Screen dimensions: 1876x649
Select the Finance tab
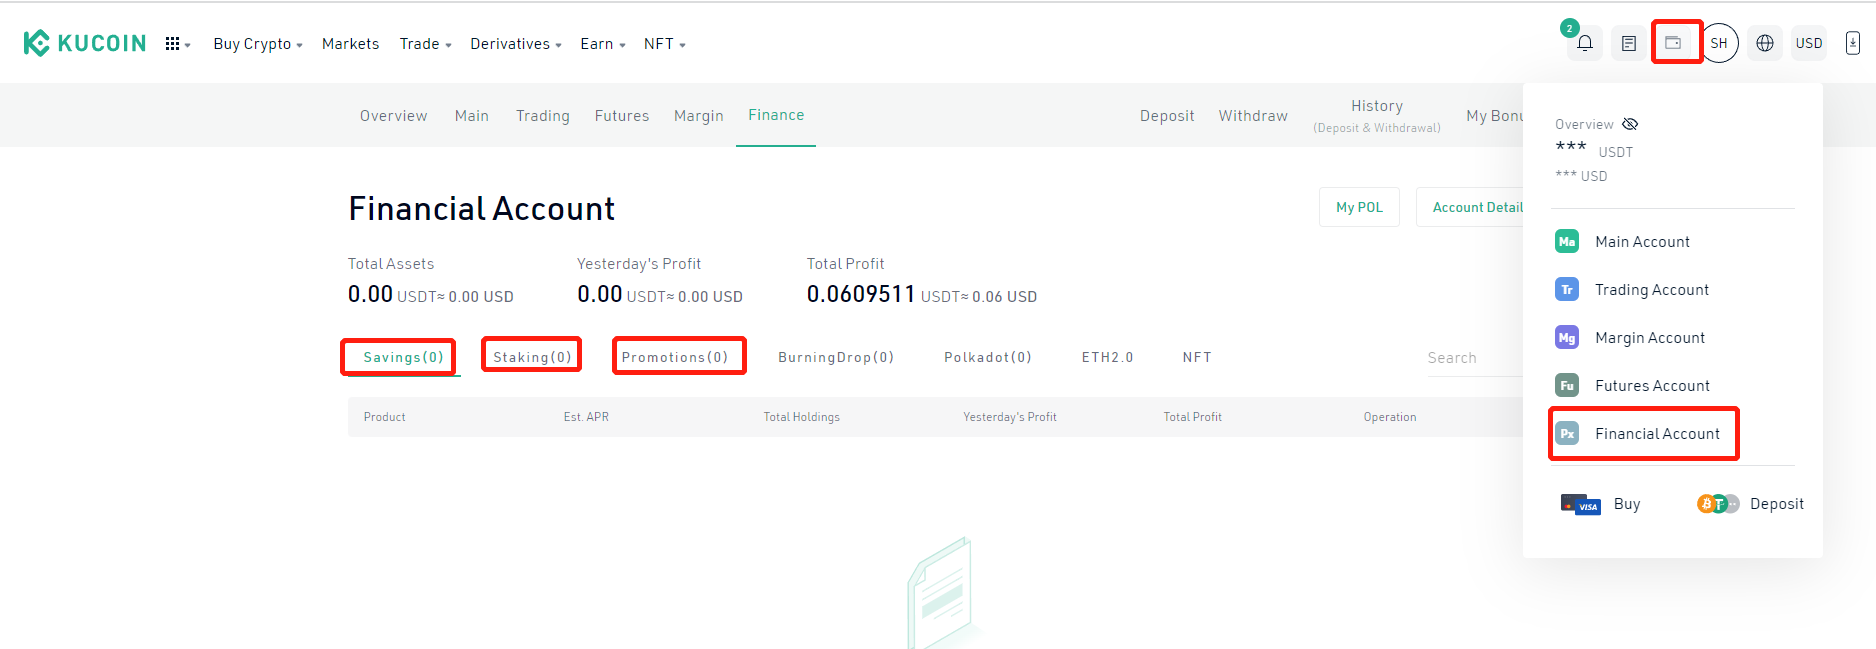click(776, 115)
